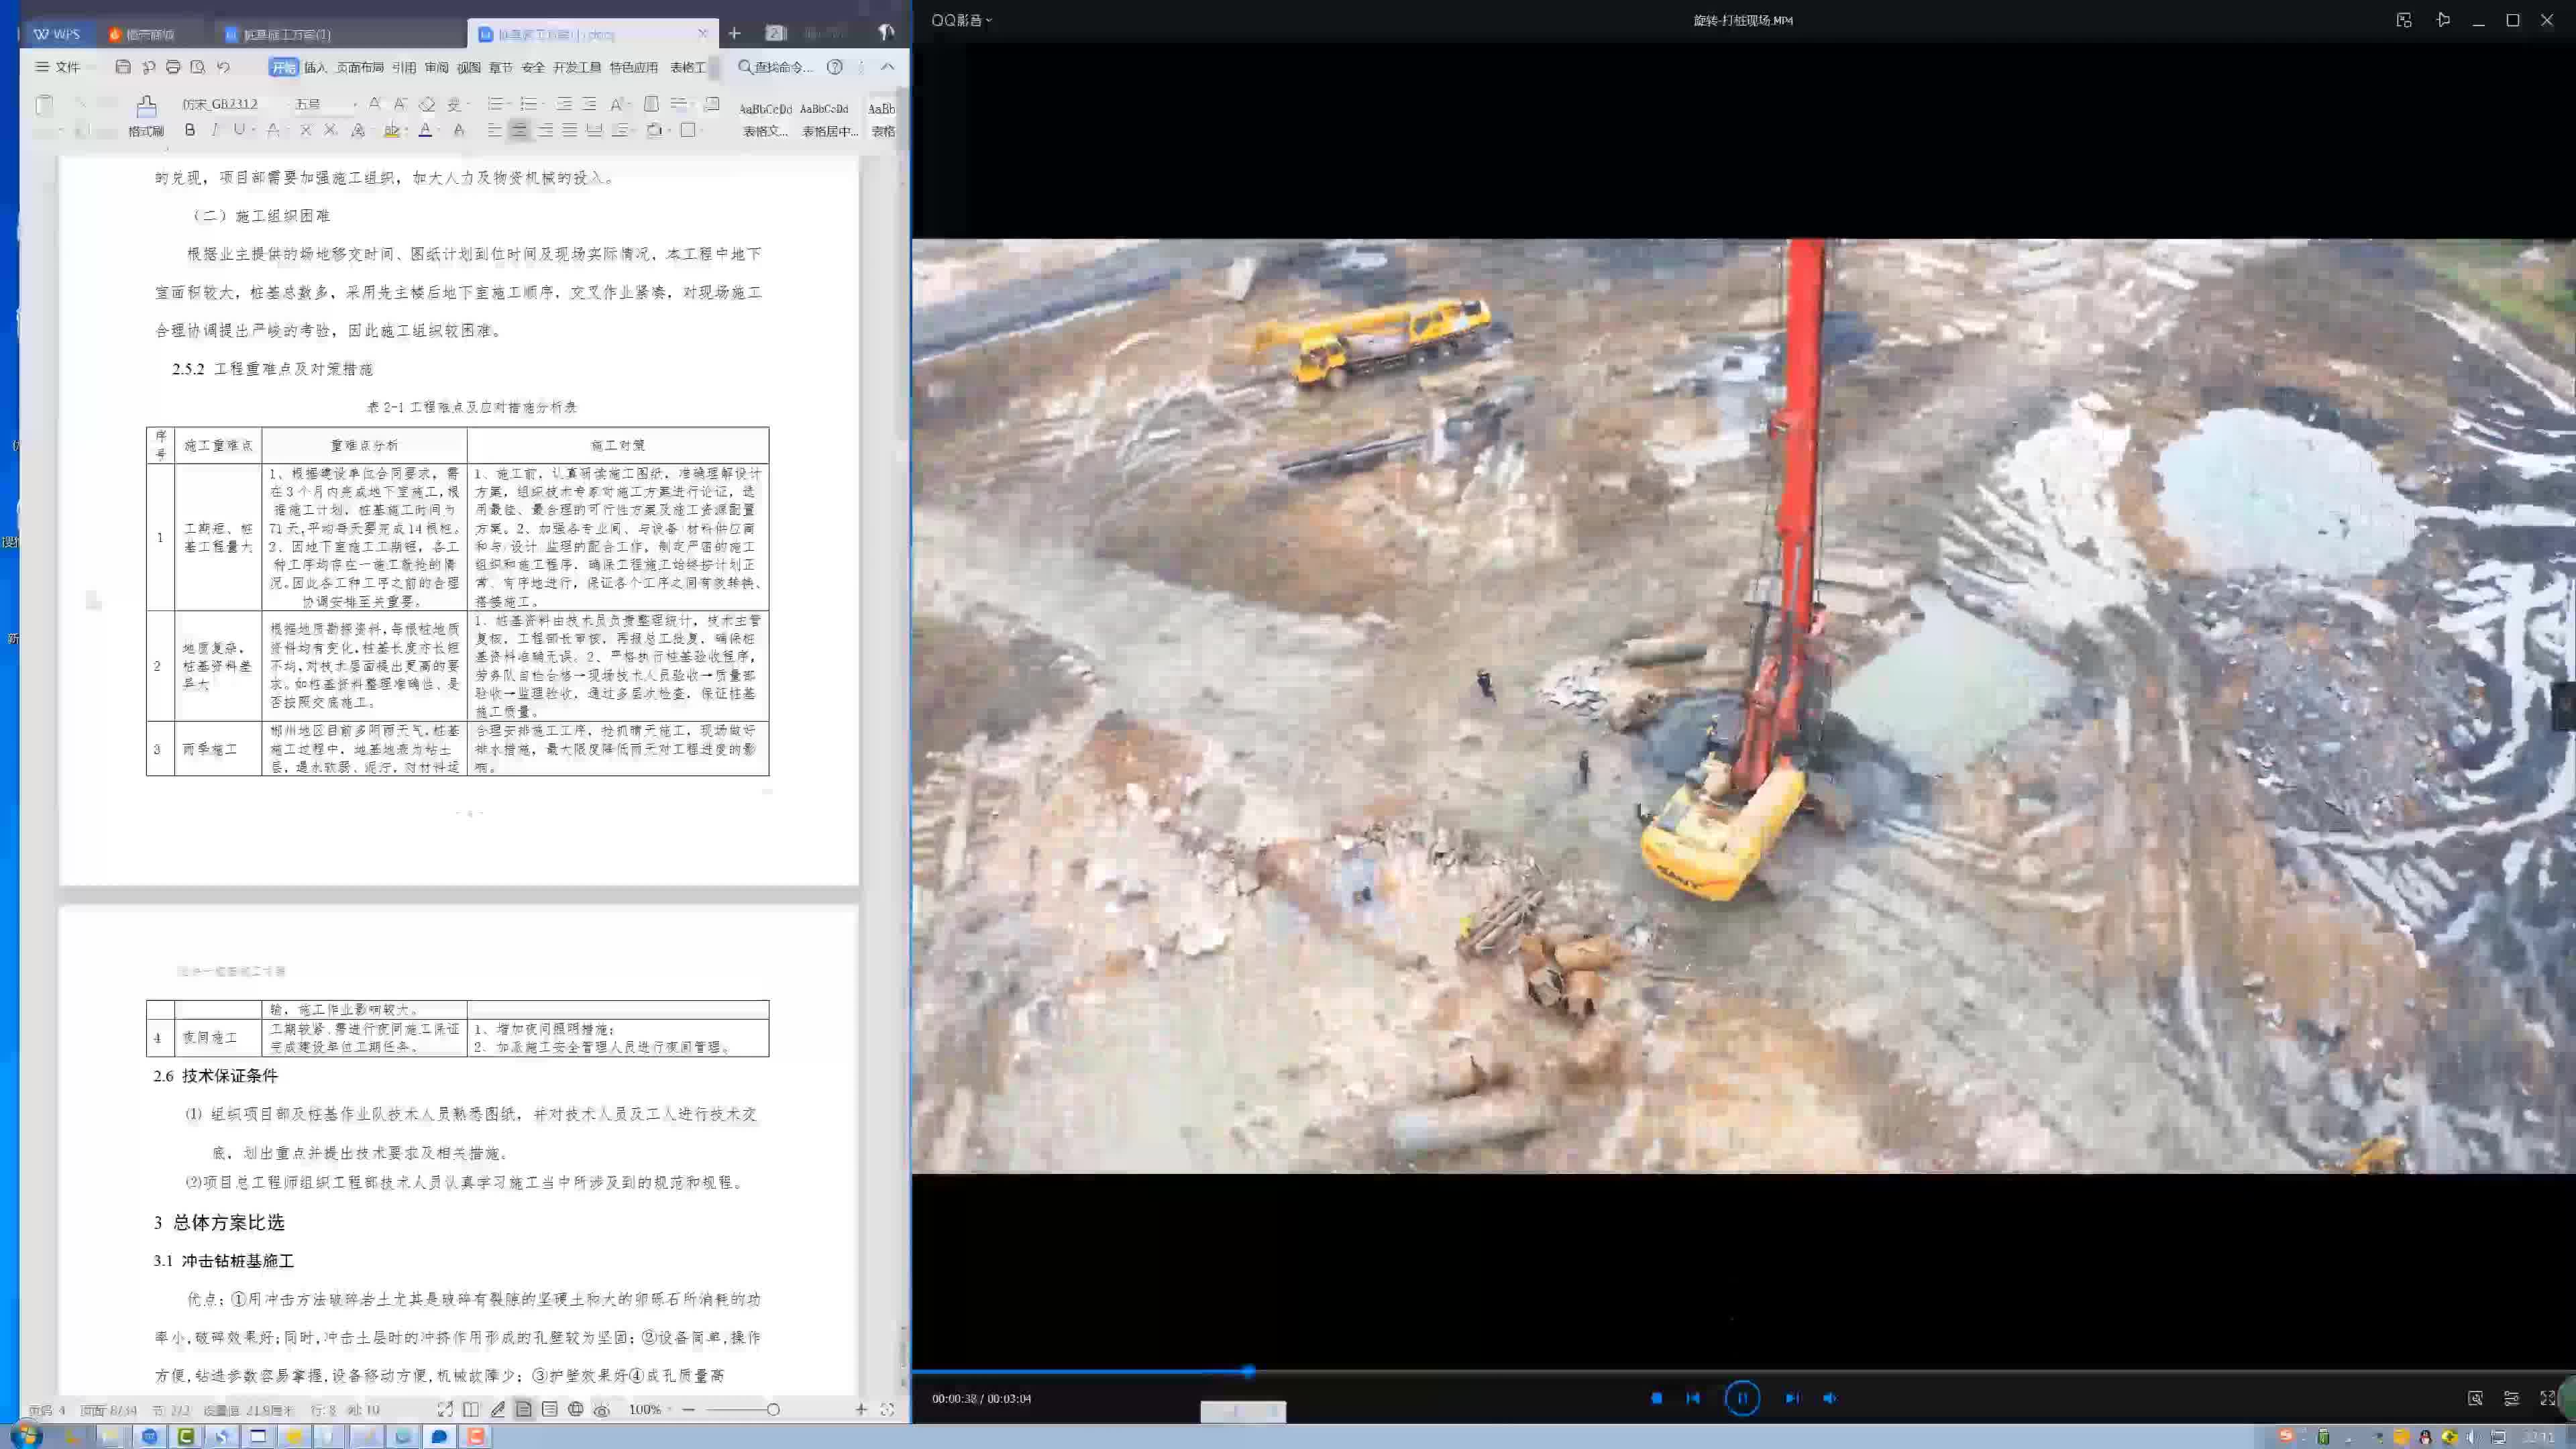
Task: Toggle superscript formatting
Action: click(x=306, y=130)
